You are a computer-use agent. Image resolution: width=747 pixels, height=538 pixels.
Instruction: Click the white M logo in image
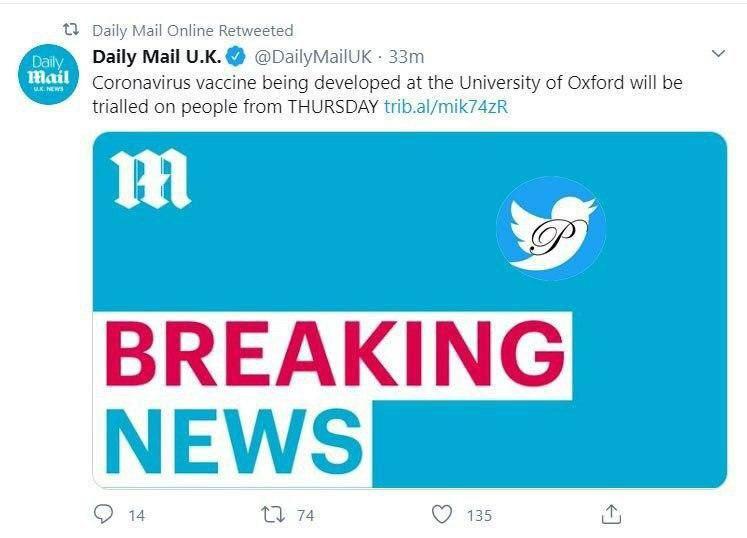(x=152, y=180)
